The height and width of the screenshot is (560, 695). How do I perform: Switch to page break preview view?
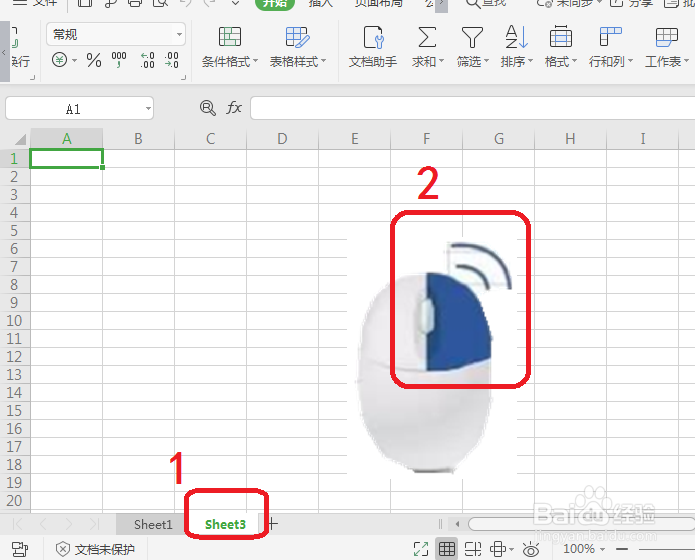pos(473,549)
